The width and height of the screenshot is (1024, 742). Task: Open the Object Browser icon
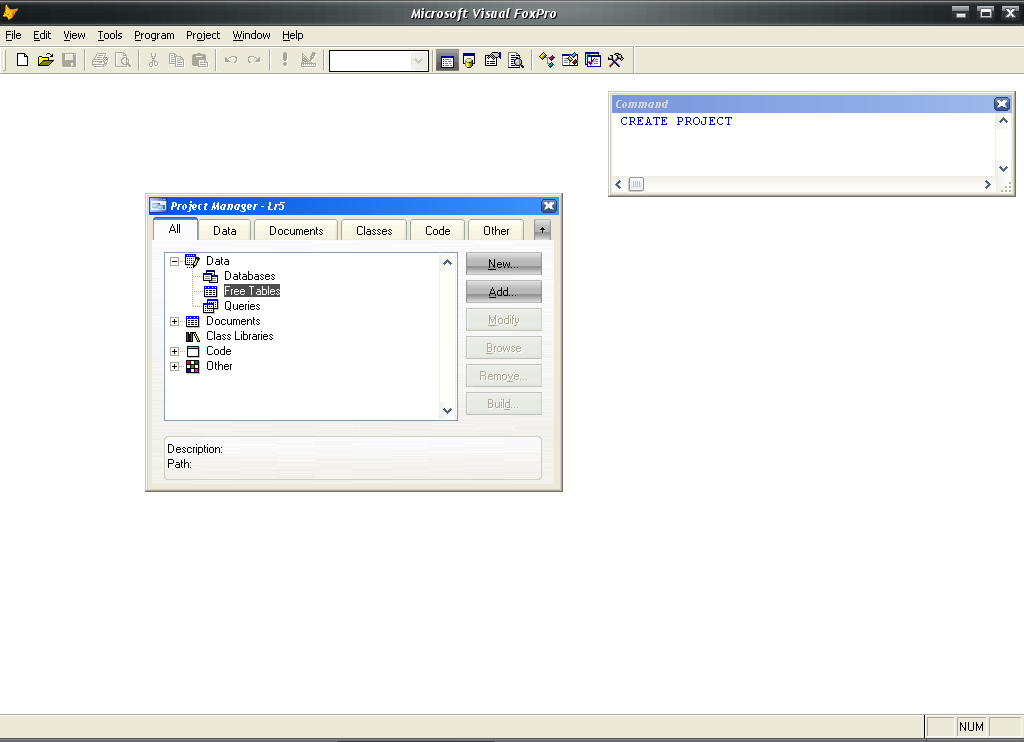click(x=569, y=60)
